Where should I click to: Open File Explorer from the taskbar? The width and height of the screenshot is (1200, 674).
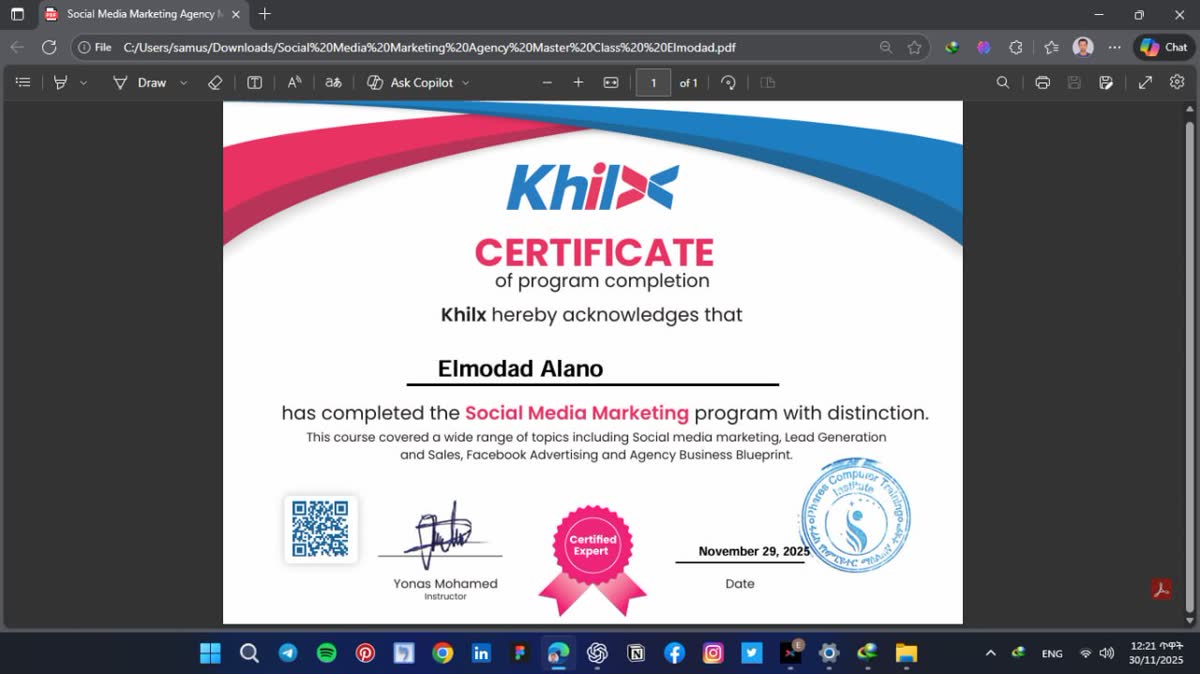(x=906, y=653)
